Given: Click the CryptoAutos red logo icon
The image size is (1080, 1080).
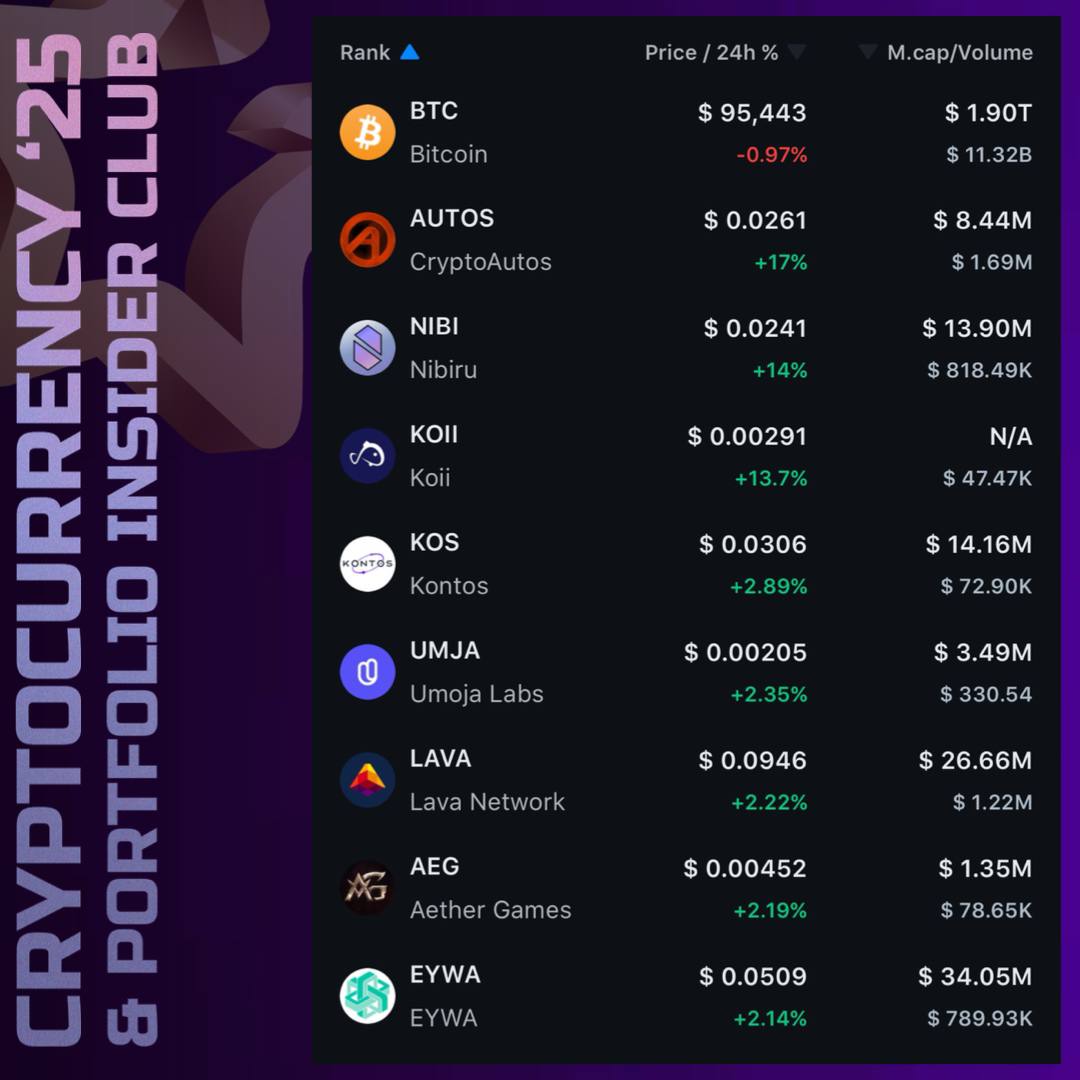Looking at the screenshot, I should click(x=367, y=240).
